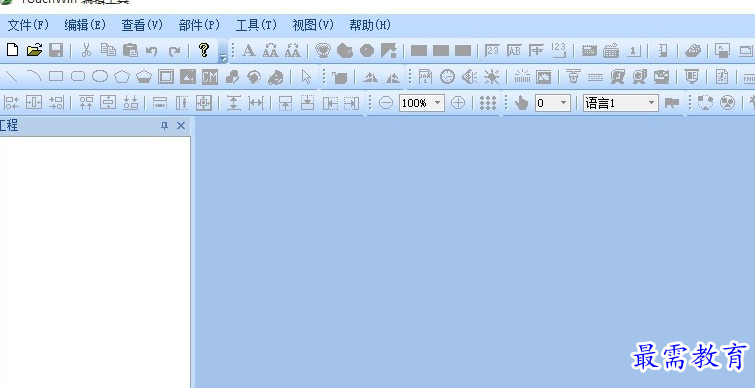Insert the indicator lamp component
The height and width of the screenshot is (388, 755).
tap(323, 51)
